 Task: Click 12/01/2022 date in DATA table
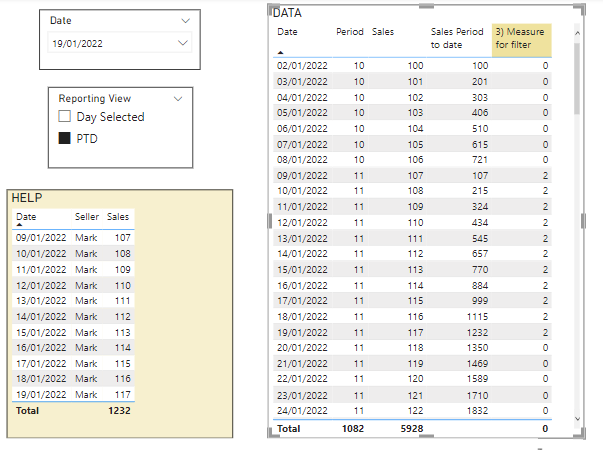tap(302, 223)
